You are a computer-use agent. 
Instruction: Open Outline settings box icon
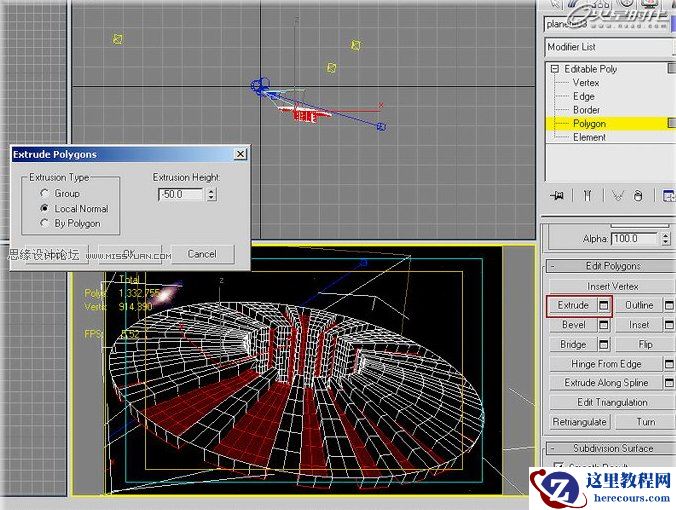(668, 305)
